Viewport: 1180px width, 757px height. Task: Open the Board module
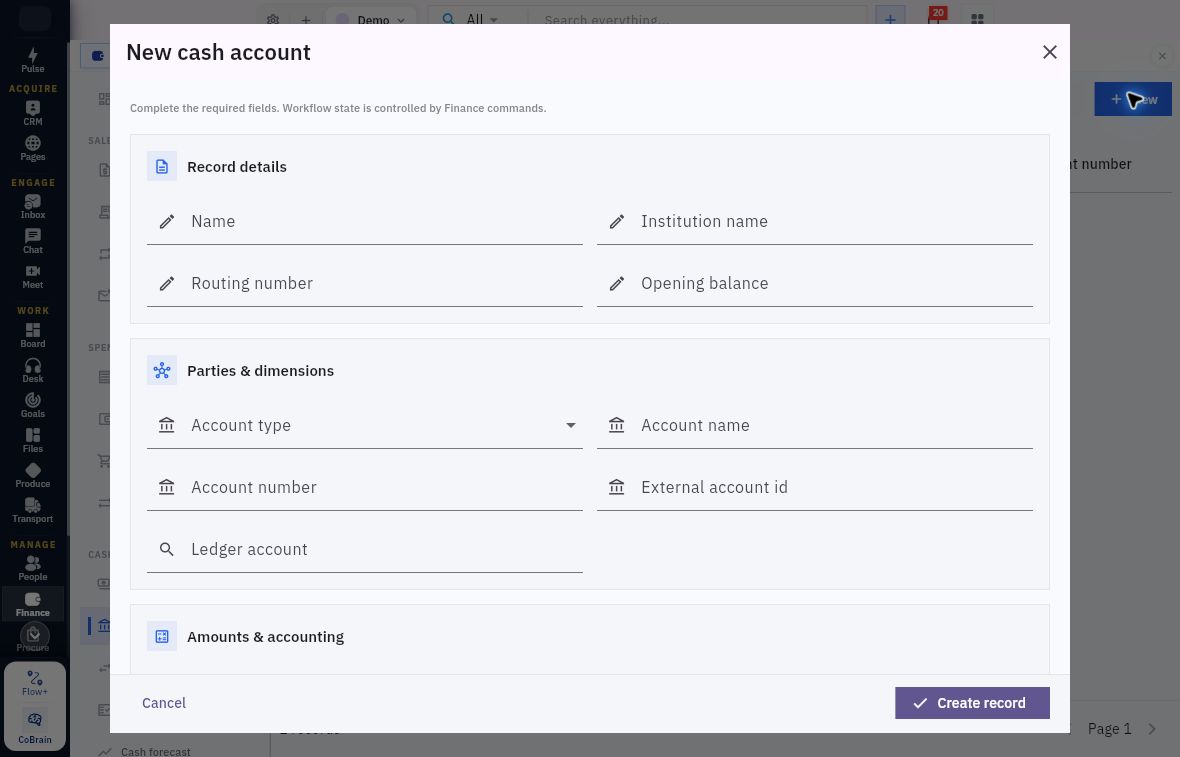pyautogui.click(x=32, y=336)
